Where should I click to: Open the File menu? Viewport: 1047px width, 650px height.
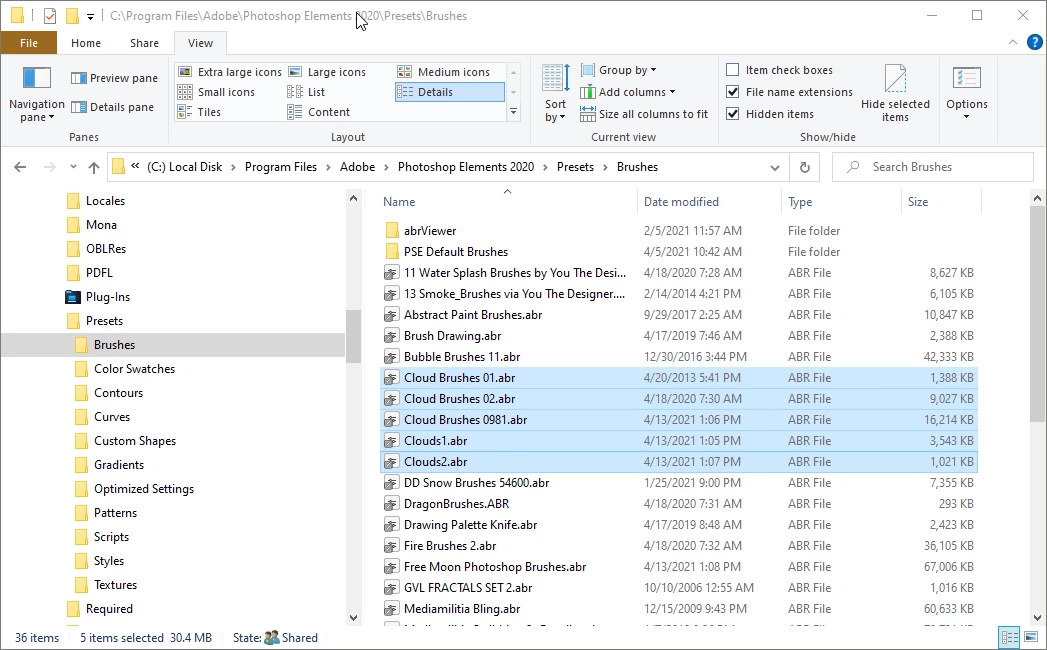[29, 43]
